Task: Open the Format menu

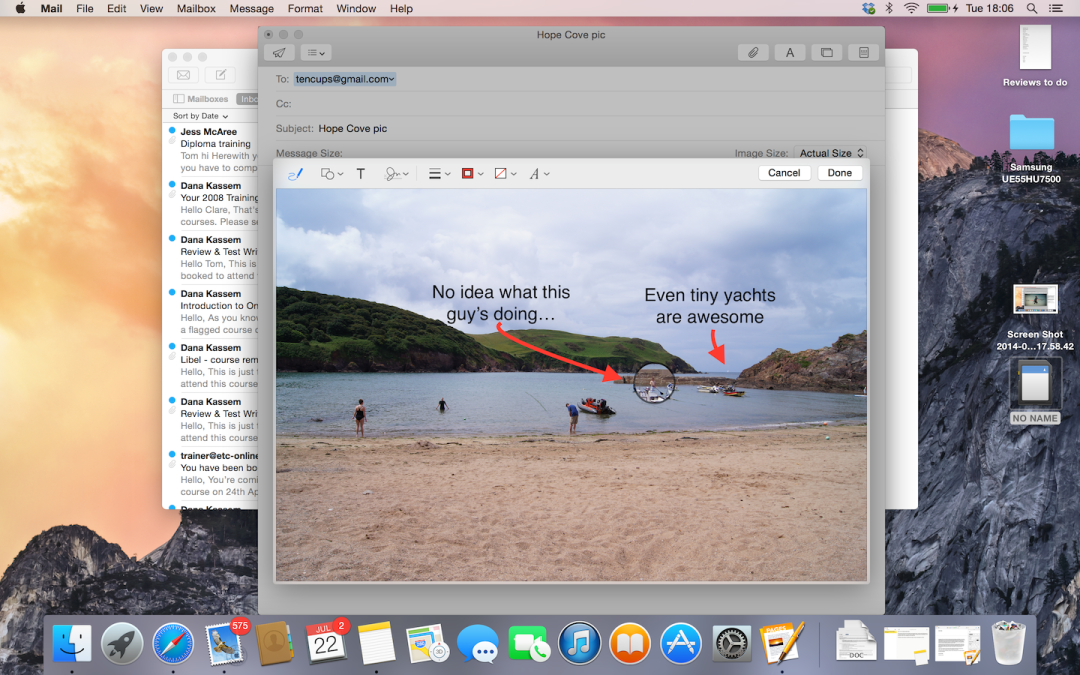Action: coord(305,8)
